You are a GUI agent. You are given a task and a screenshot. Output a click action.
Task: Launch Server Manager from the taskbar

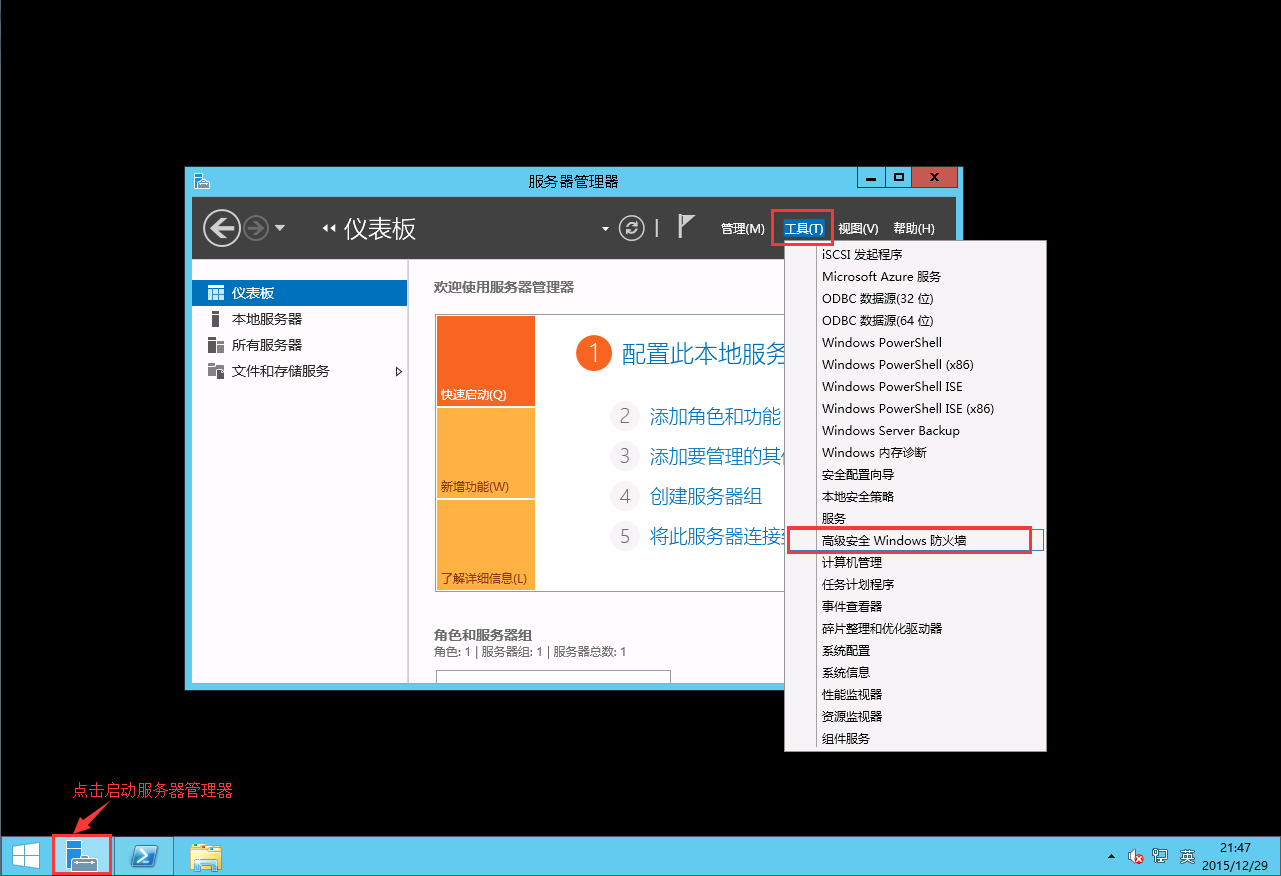[x=82, y=856]
